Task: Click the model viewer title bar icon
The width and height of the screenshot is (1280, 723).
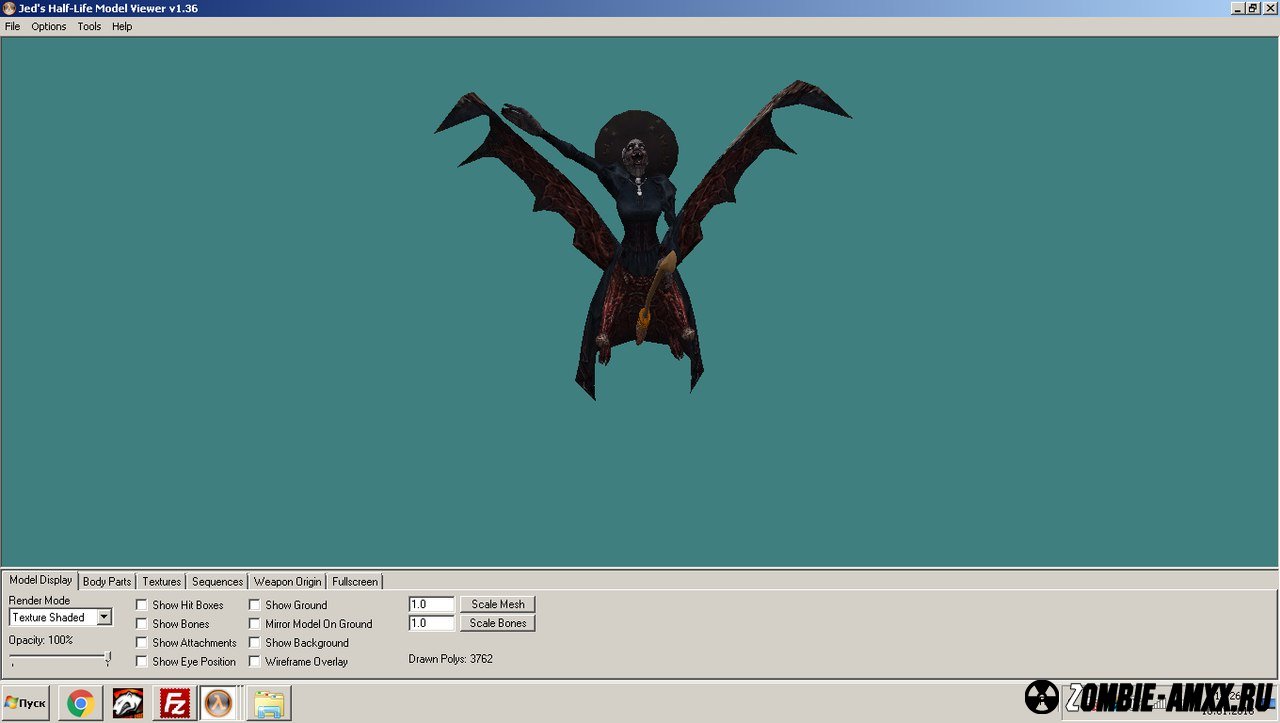Action: tap(9, 8)
